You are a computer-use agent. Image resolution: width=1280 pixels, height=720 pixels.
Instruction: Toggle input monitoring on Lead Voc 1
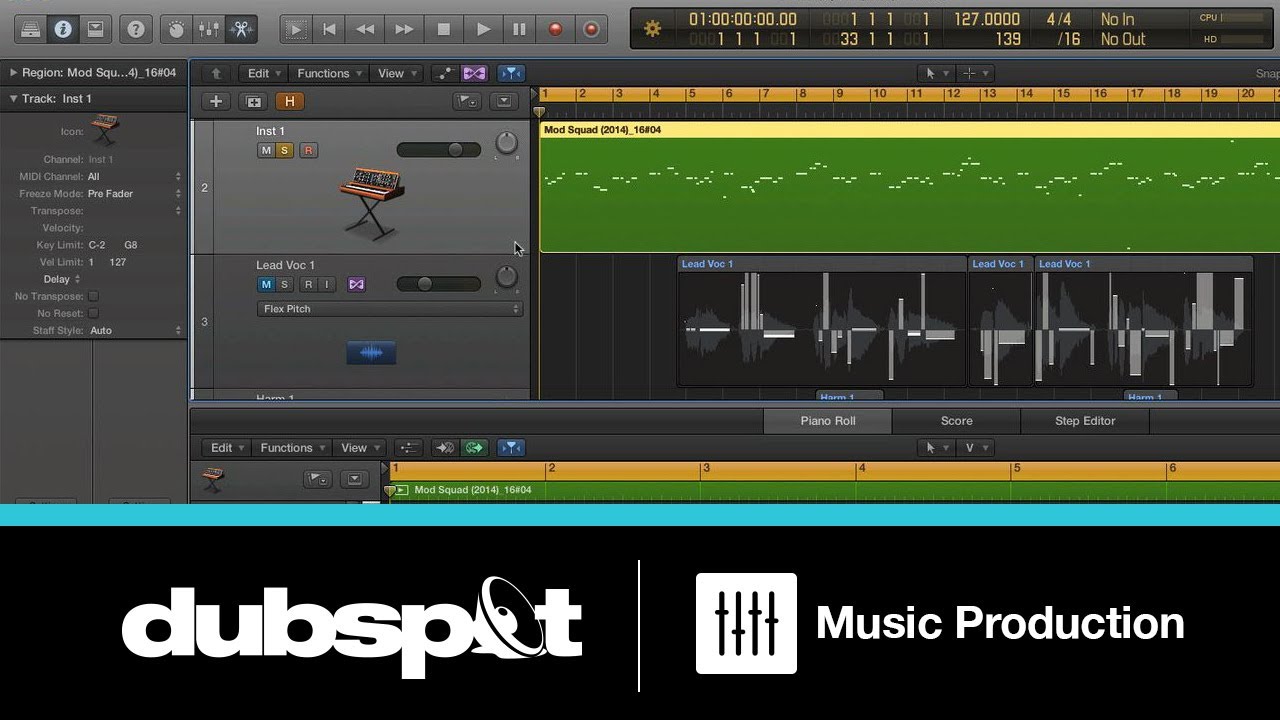coord(326,284)
